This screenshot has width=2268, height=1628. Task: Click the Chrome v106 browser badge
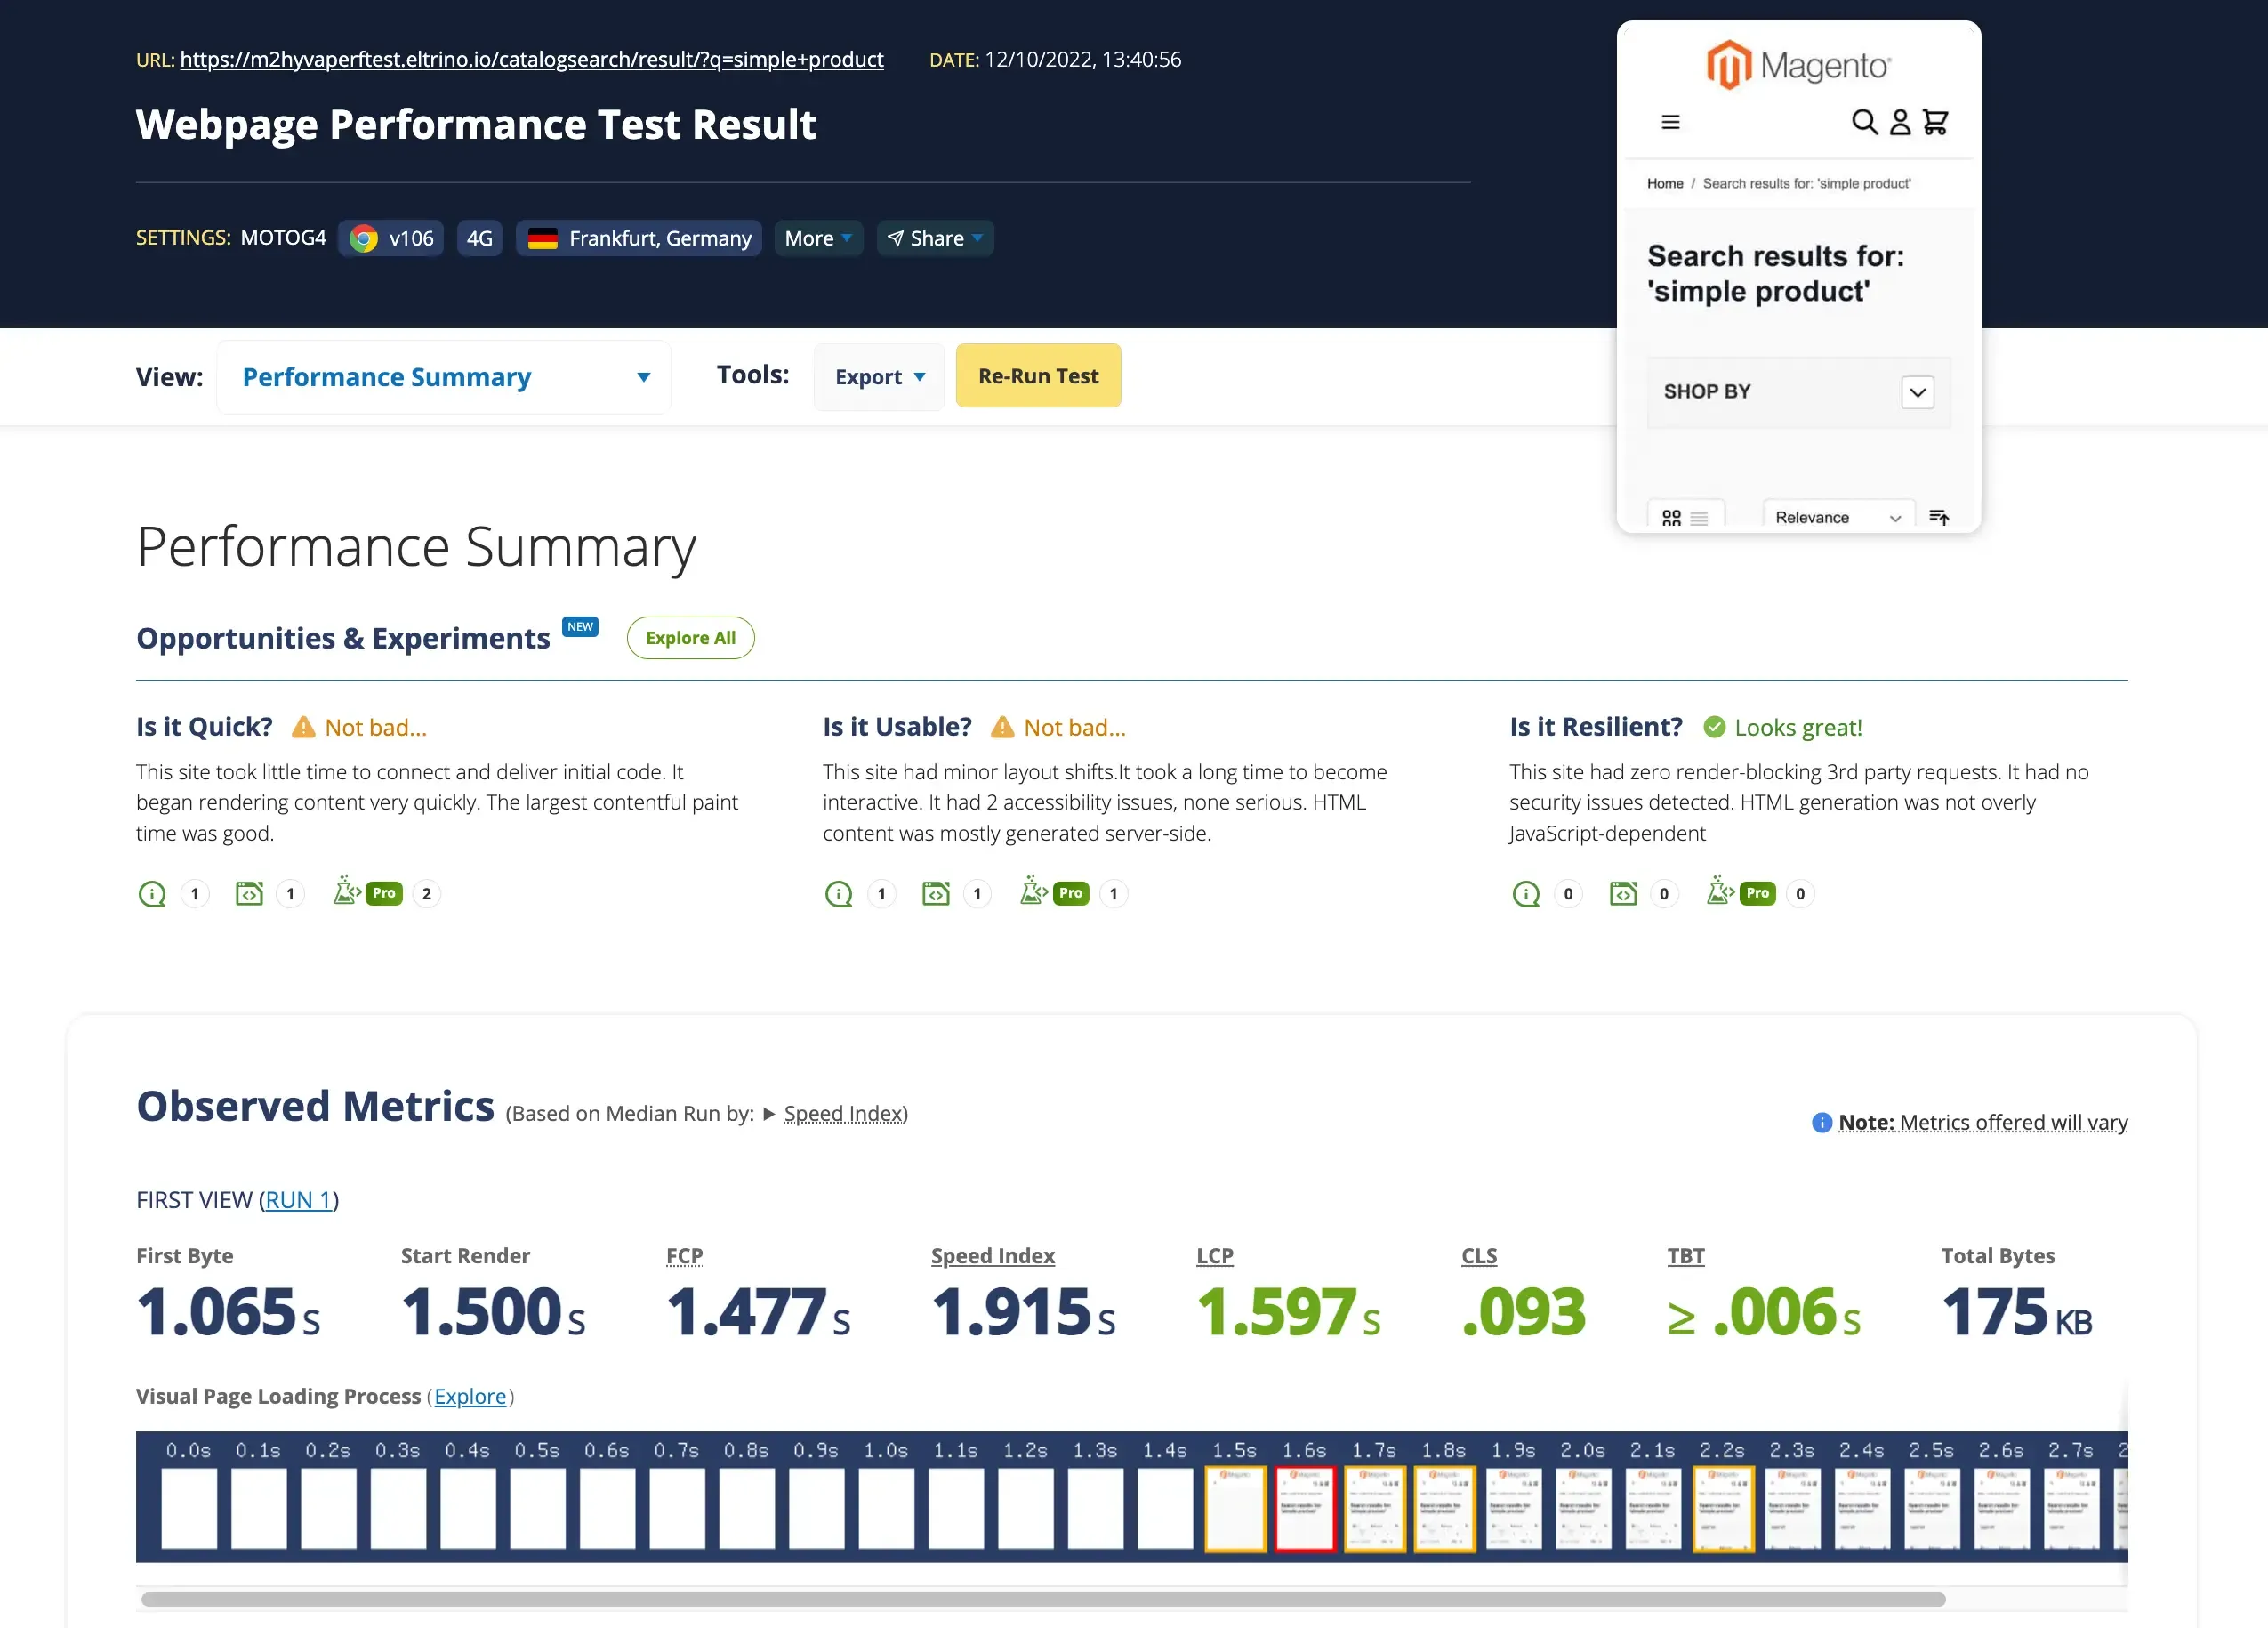click(x=391, y=238)
